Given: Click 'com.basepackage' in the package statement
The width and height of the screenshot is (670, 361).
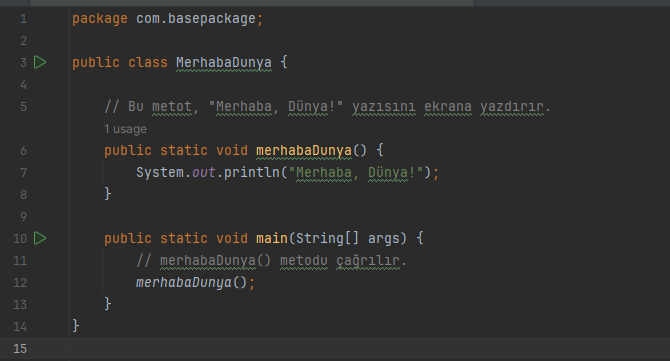Looking at the screenshot, I should coord(196,19).
